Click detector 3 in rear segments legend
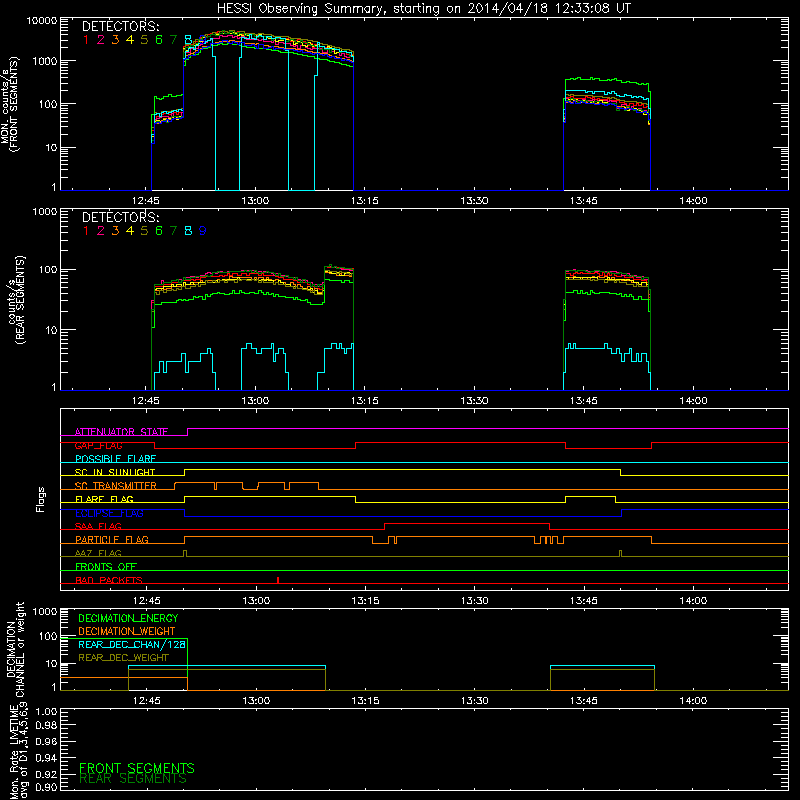The height and width of the screenshot is (800, 800). pyautogui.click(x=115, y=231)
